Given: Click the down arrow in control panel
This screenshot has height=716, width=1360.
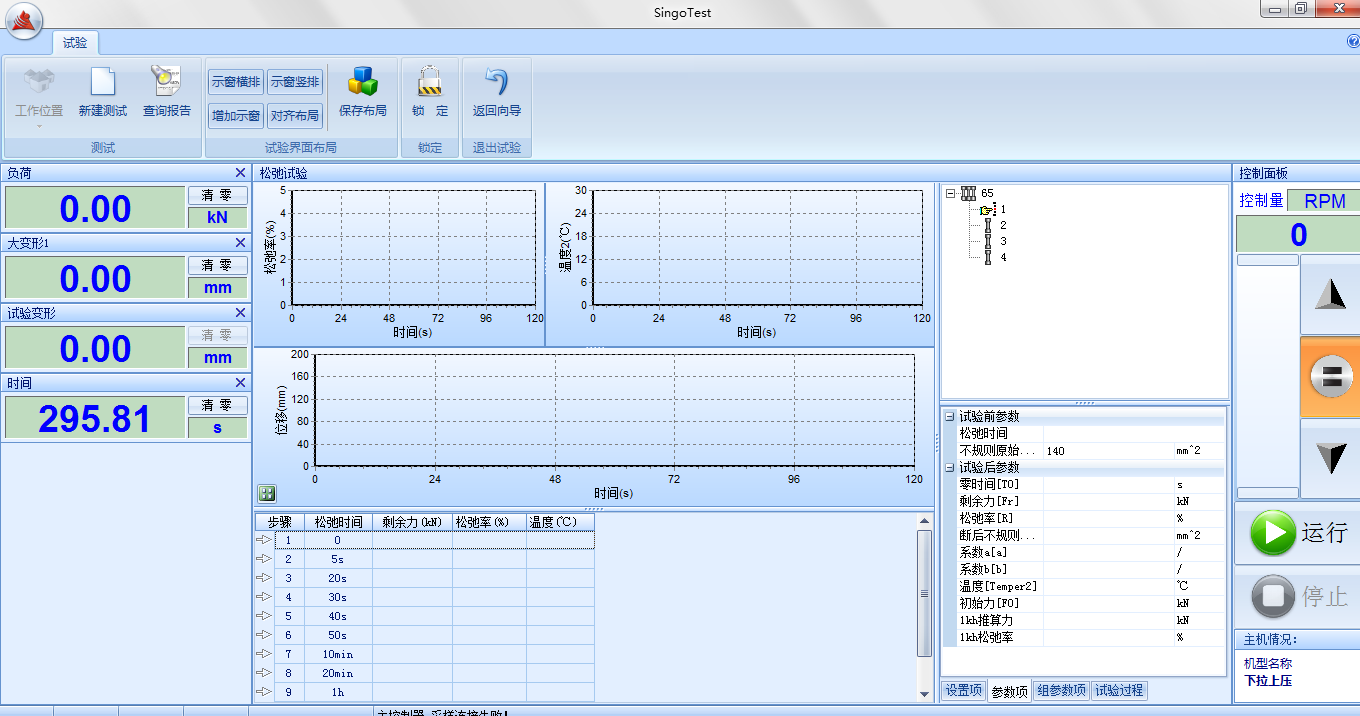Looking at the screenshot, I should pos(1330,459).
